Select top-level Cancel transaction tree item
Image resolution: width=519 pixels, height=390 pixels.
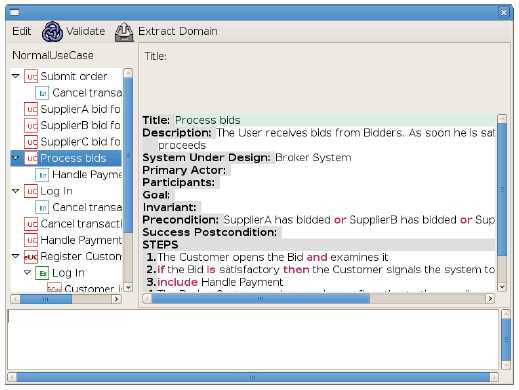[x=81, y=224]
